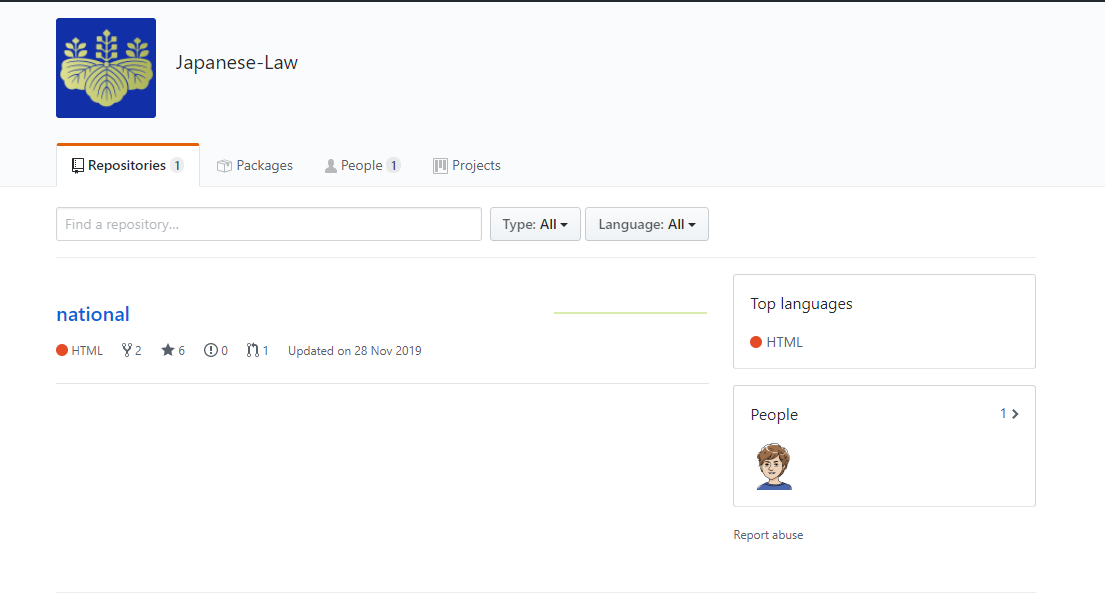Click the Projects board icon
The width and height of the screenshot is (1105, 609).
(x=440, y=166)
